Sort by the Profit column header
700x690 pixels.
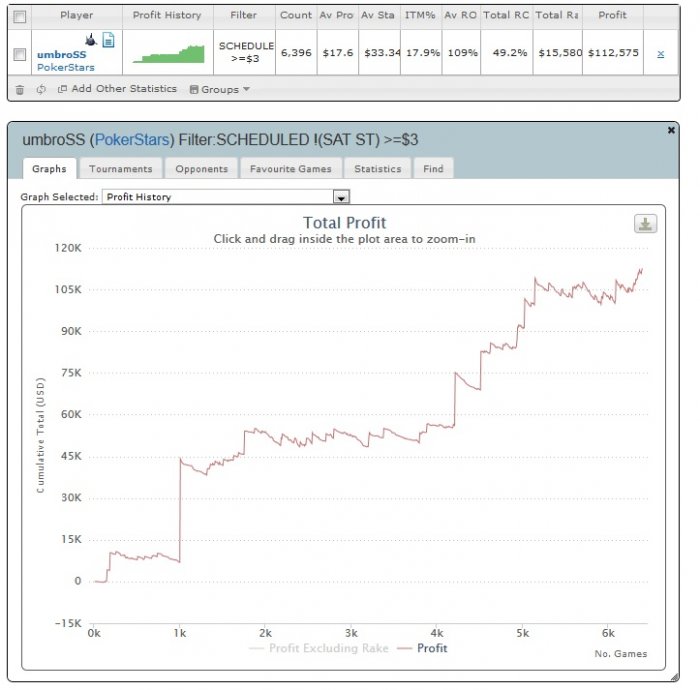(612, 15)
